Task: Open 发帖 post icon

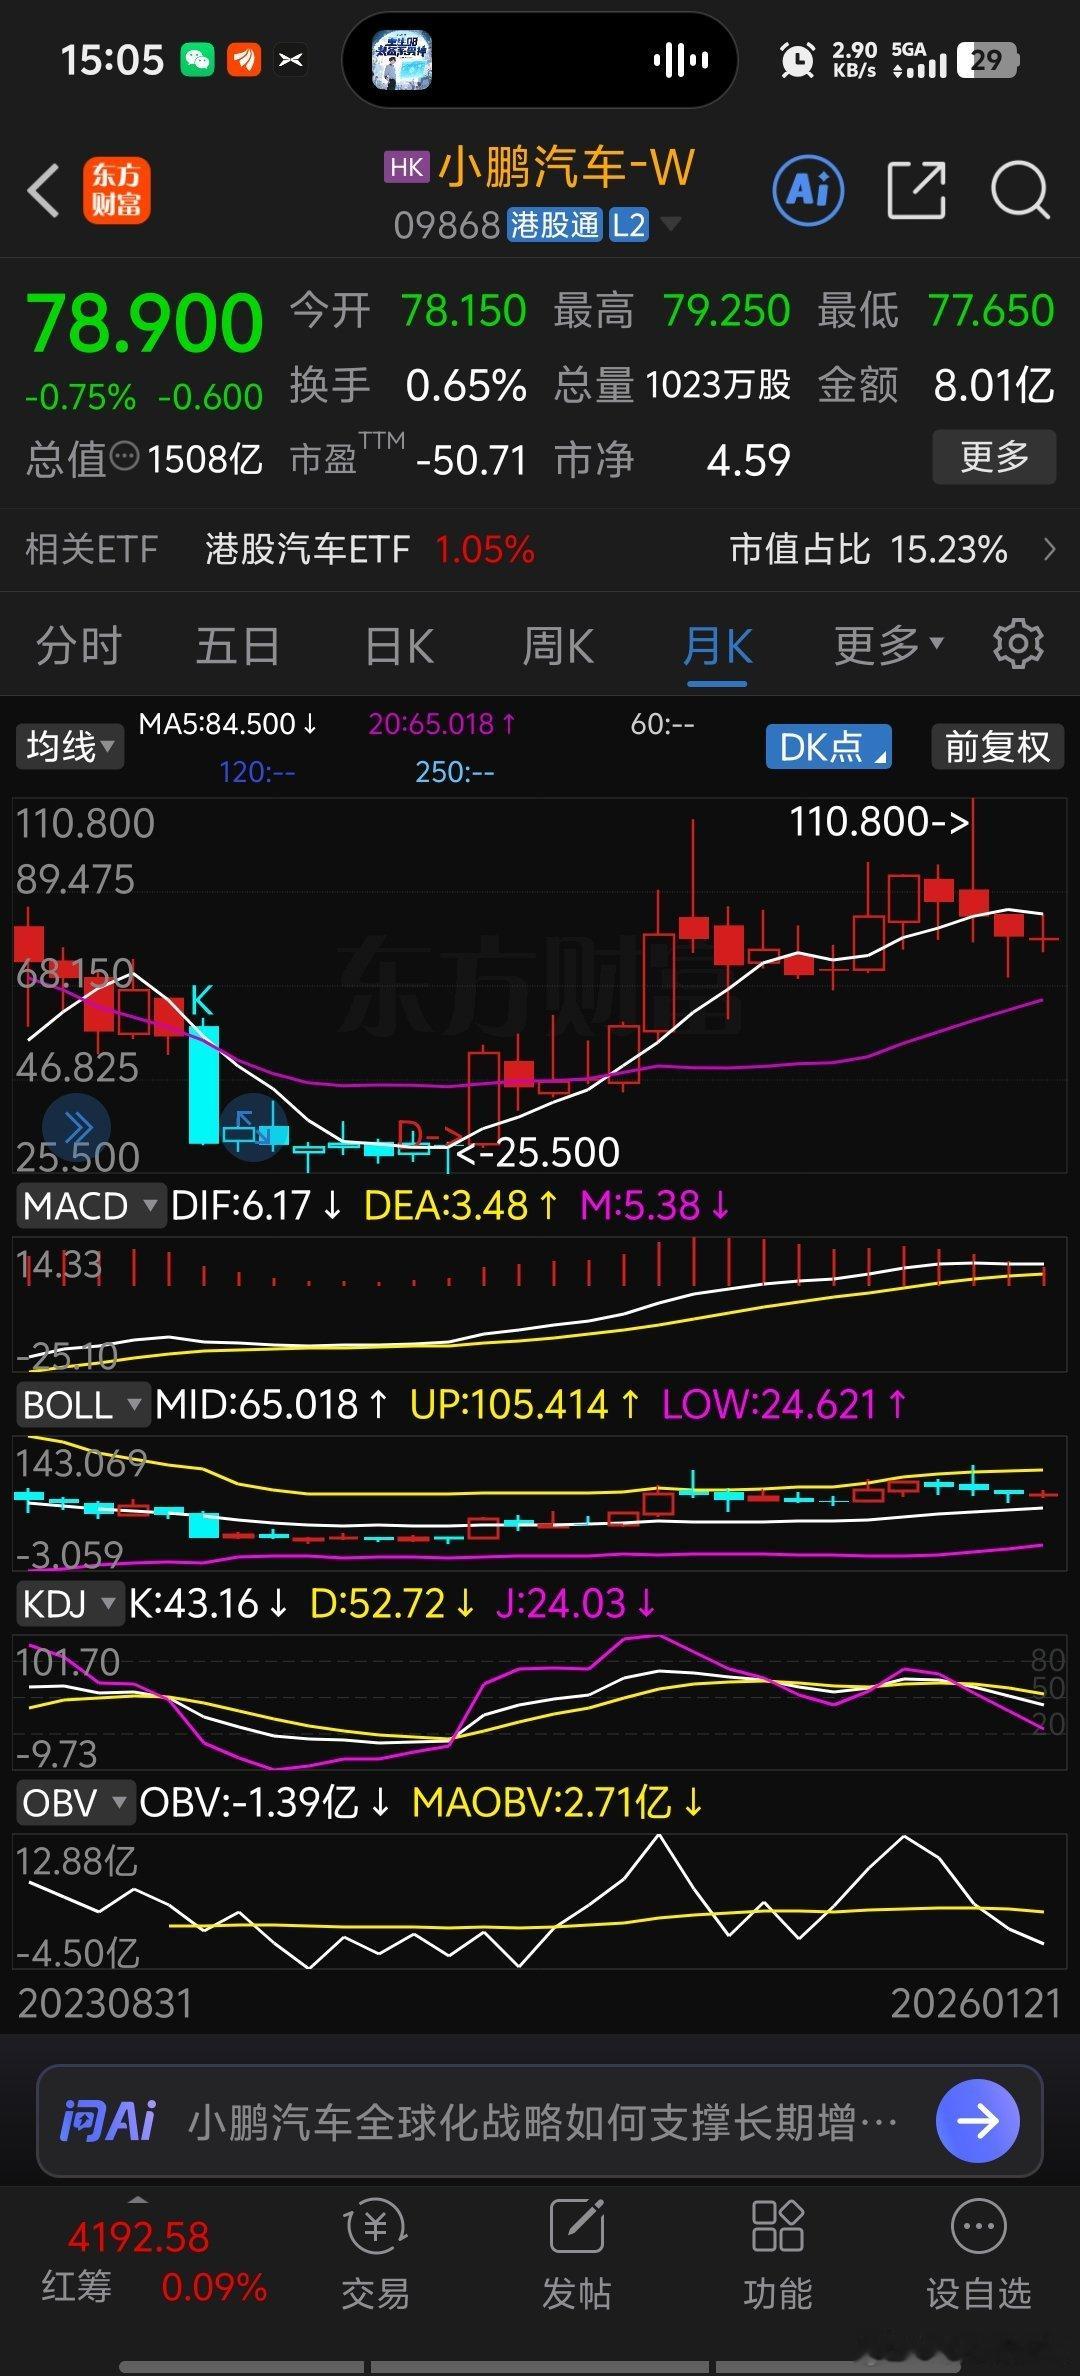Action: [x=577, y=2227]
